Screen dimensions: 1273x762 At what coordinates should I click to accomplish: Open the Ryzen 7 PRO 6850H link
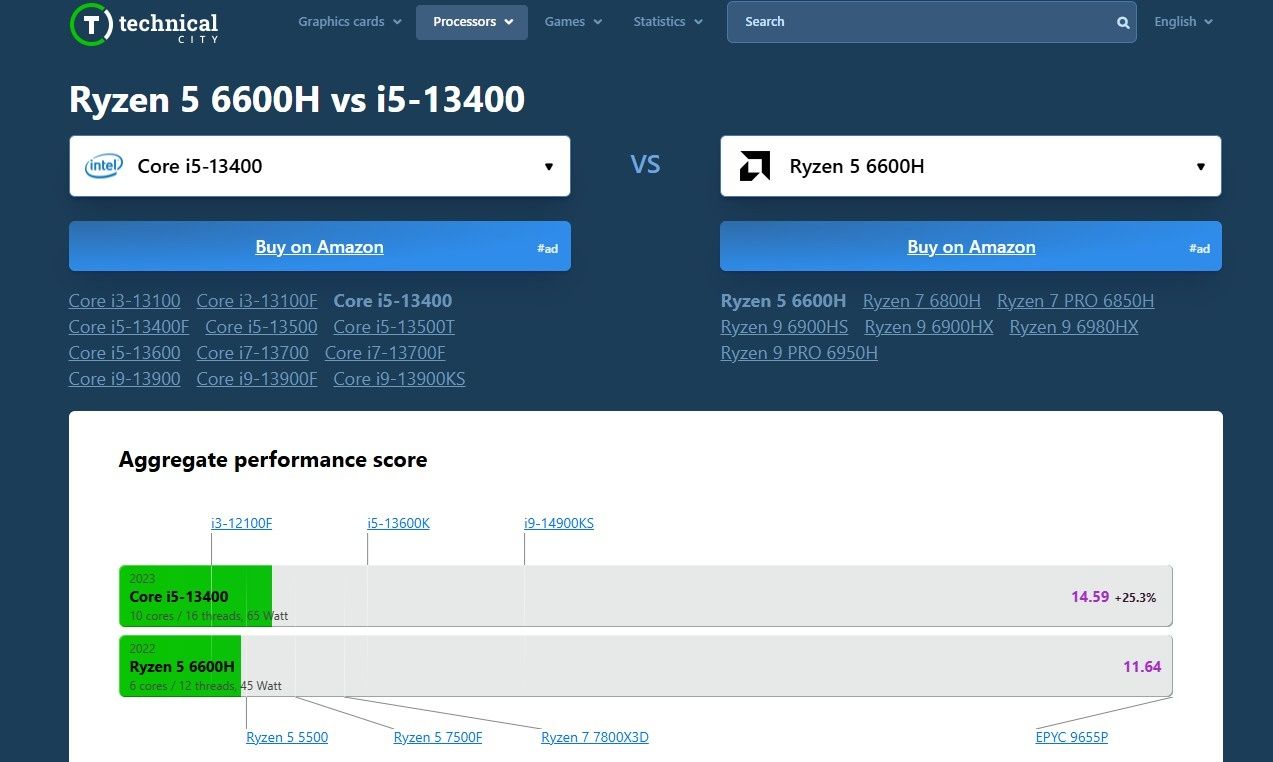(x=1076, y=301)
